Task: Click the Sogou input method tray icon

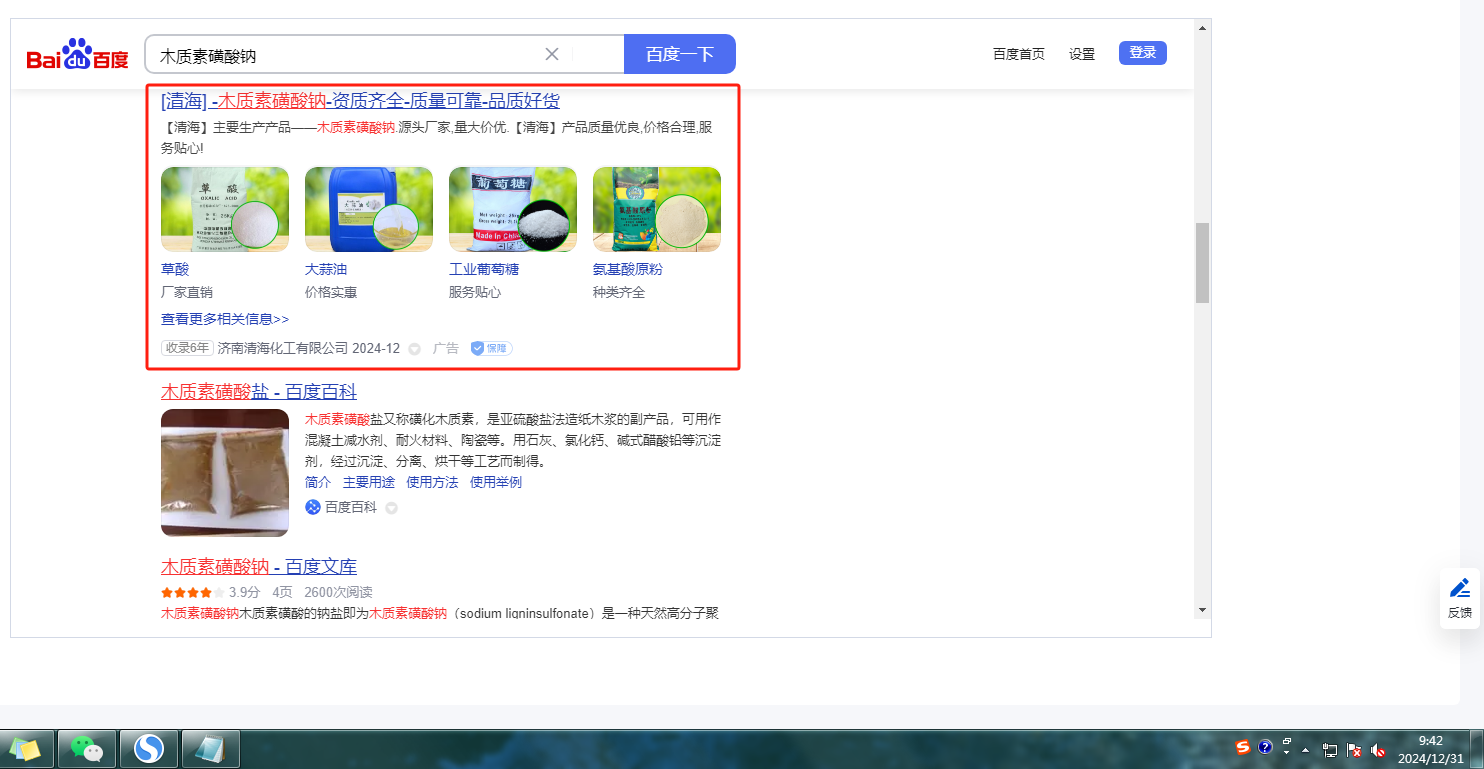Action: tap(1243, 747)
